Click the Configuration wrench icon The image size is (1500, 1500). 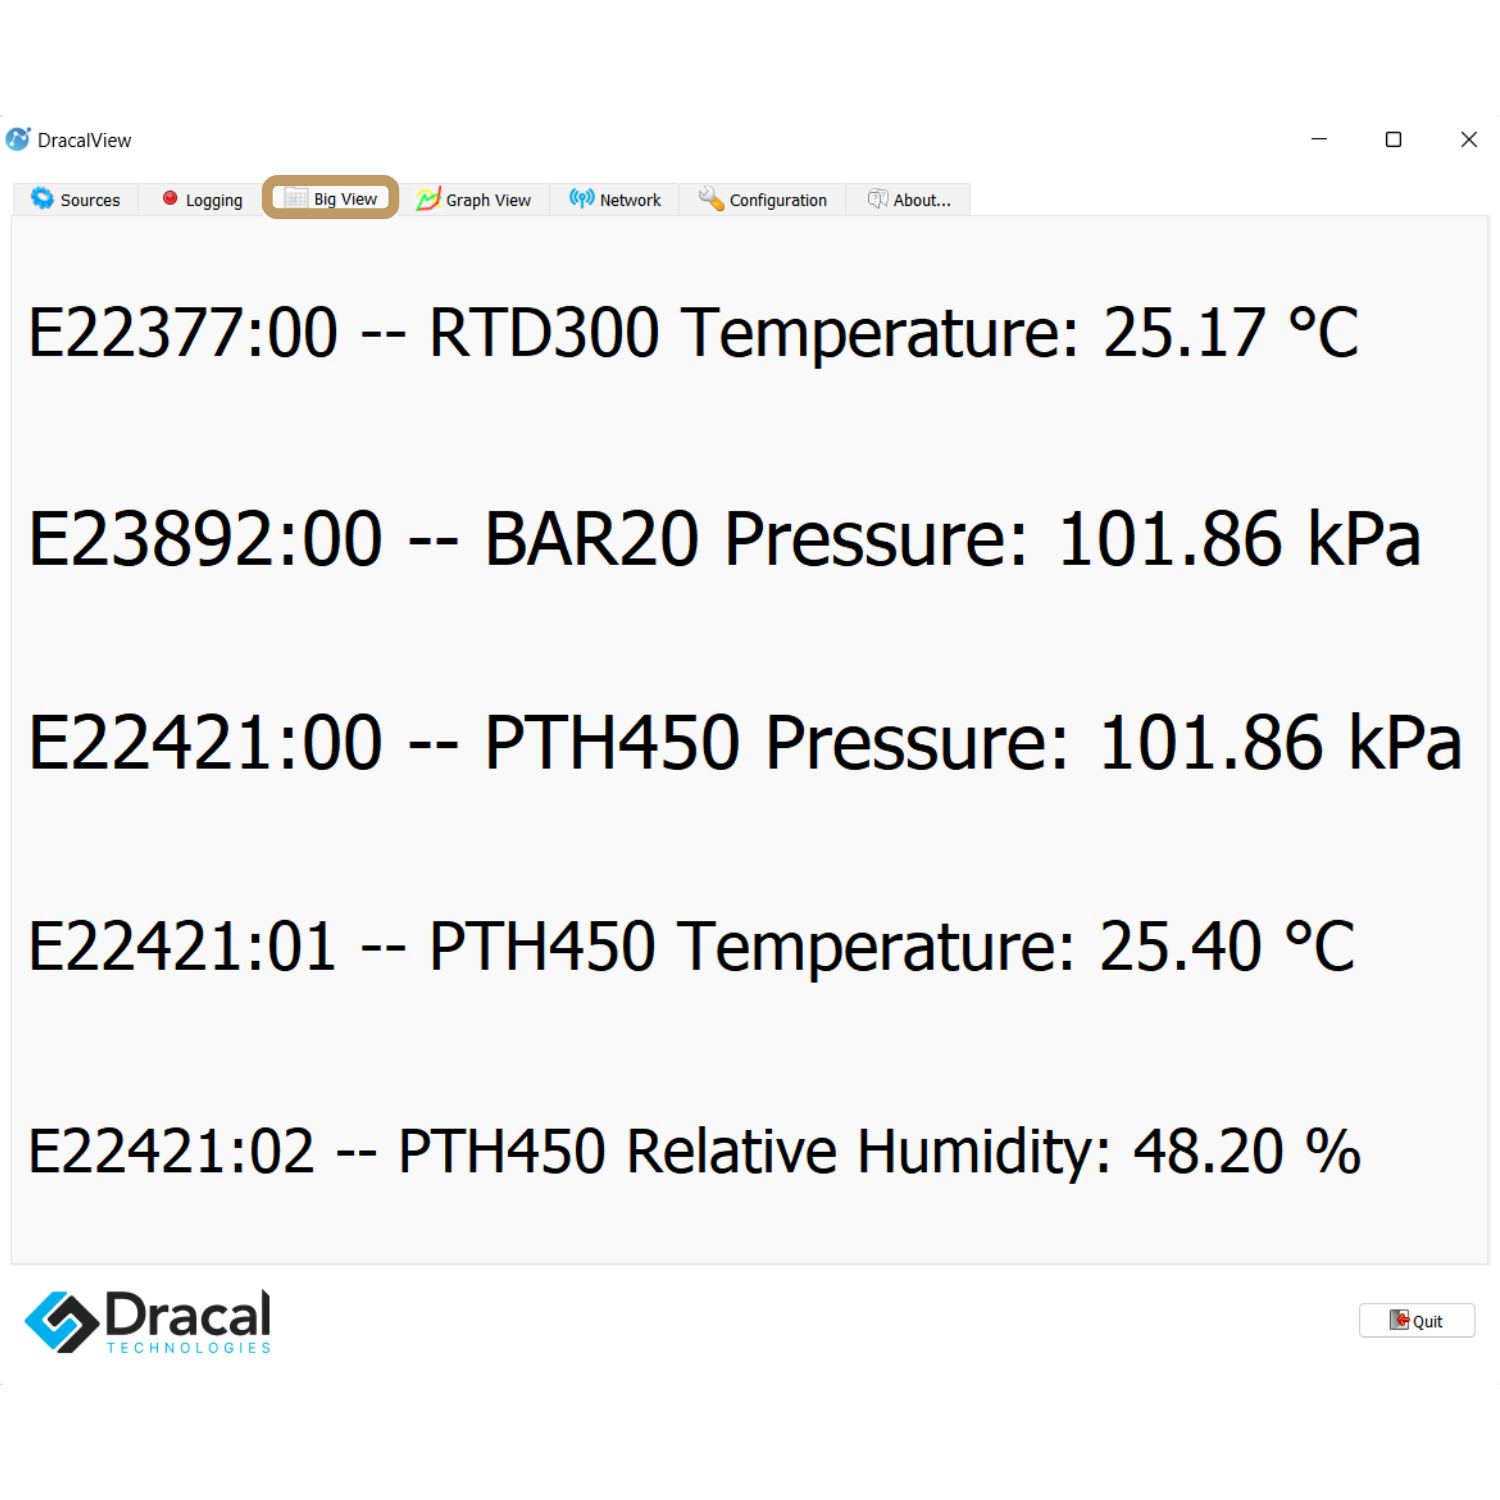point(711,199)
